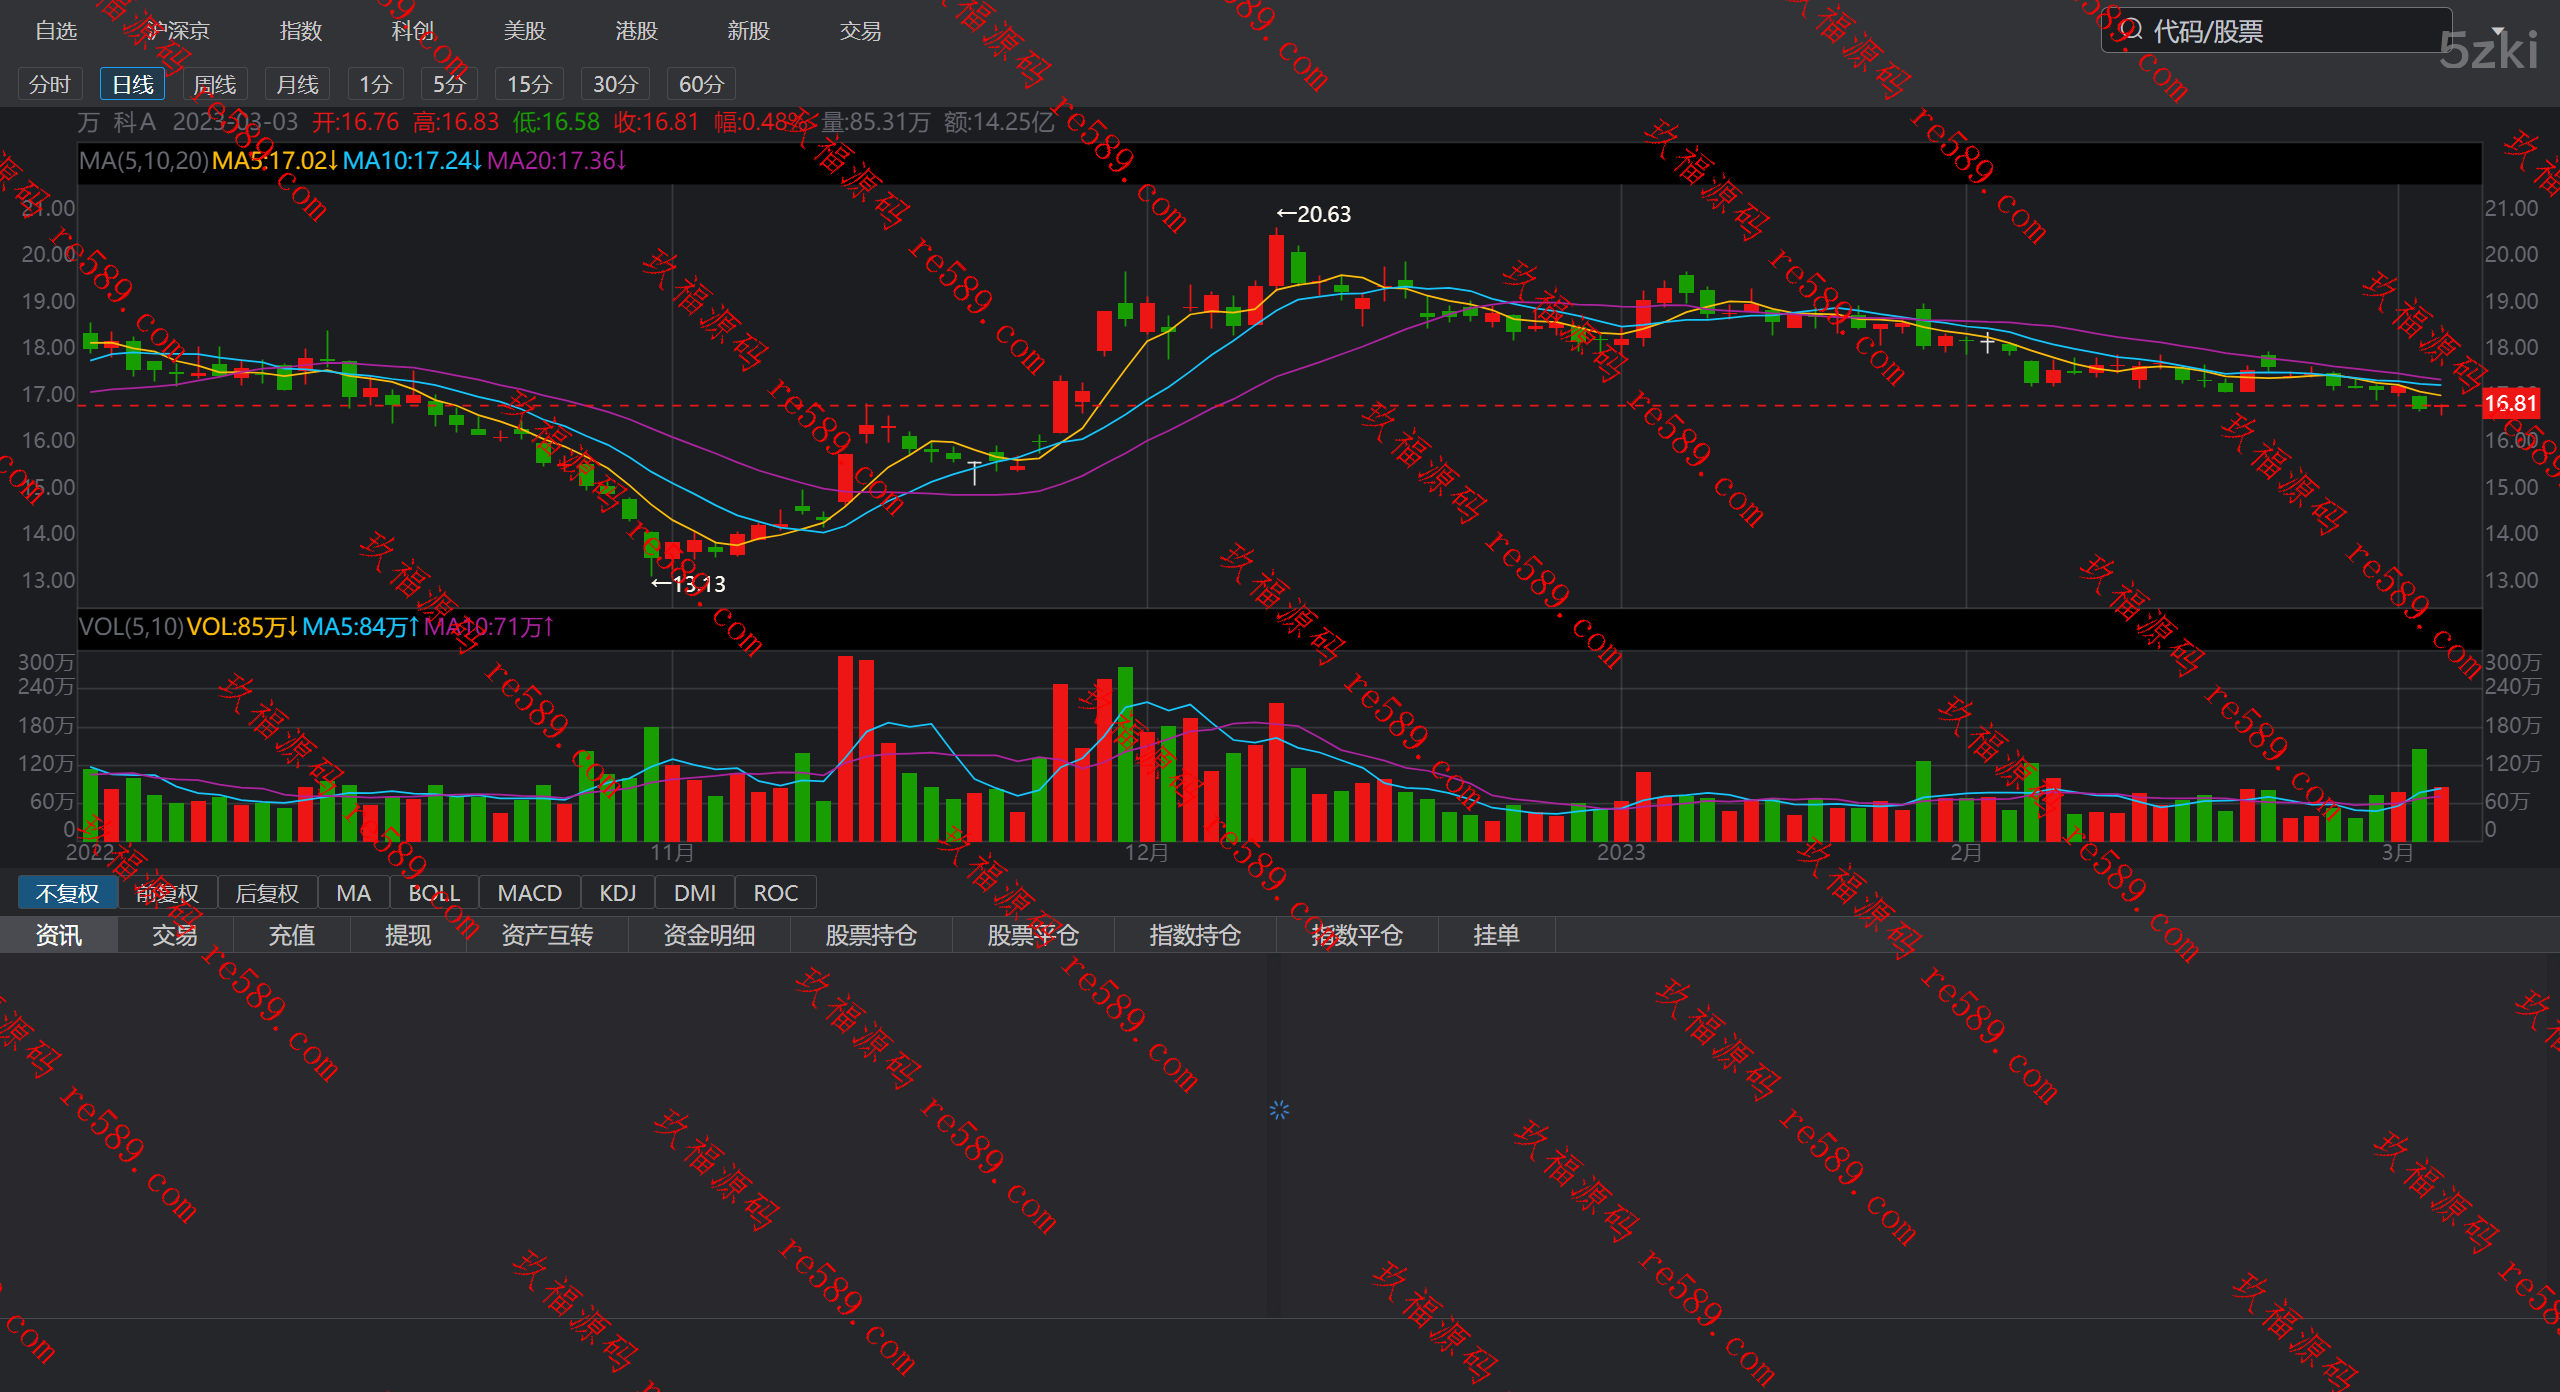The height and width of the screenshot is (1392, 2560).
Task: Choose the 60分 interval button
Action: [700, 84]
